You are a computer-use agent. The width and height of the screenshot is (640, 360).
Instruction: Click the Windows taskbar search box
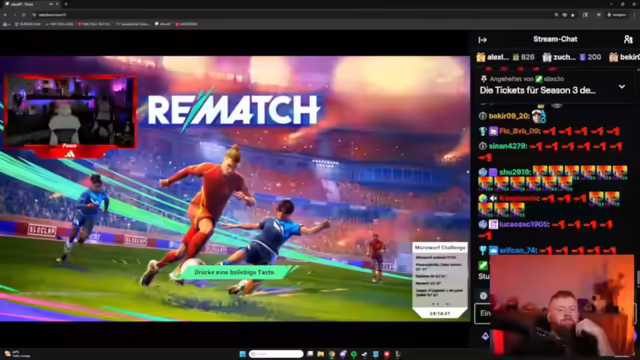click(276, 354)
